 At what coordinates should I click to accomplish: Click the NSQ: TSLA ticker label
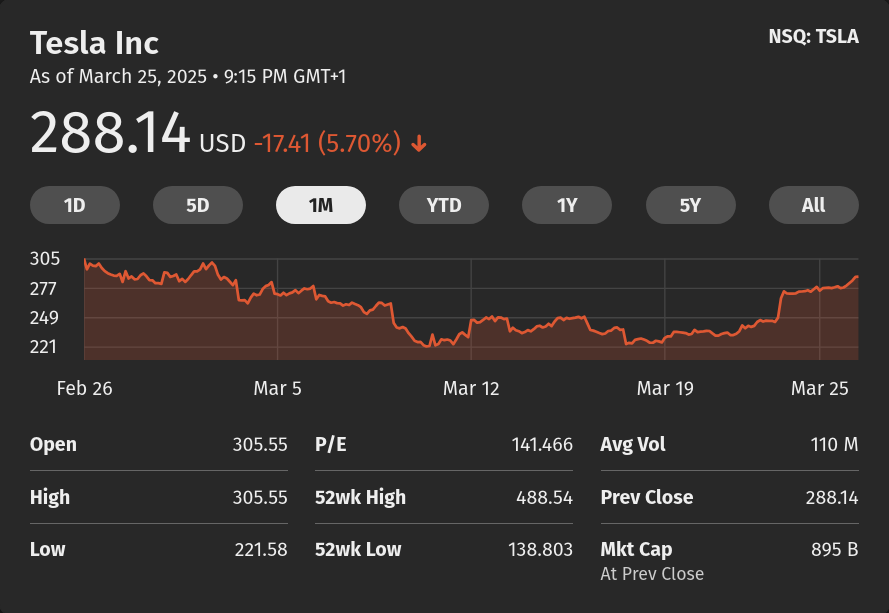(814, 36)
